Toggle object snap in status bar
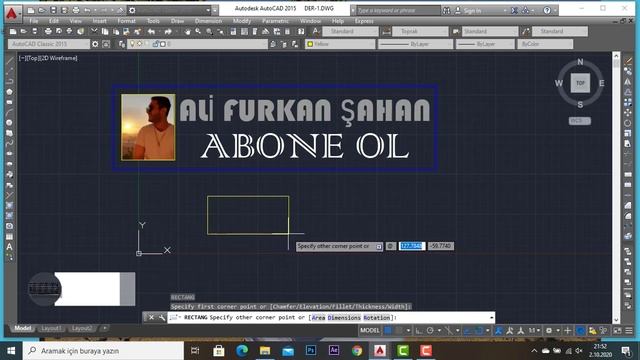 [x=479, y=331]
